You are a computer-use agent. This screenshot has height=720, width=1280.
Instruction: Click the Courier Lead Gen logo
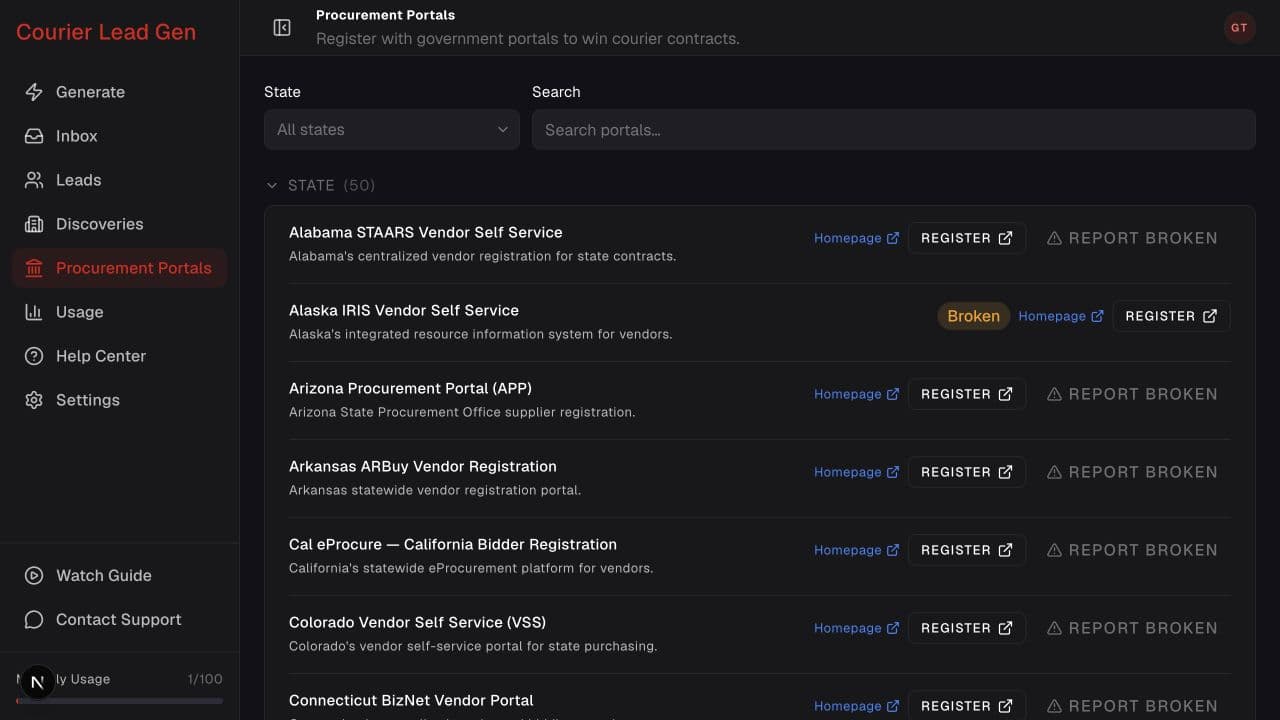click(106, 32)
